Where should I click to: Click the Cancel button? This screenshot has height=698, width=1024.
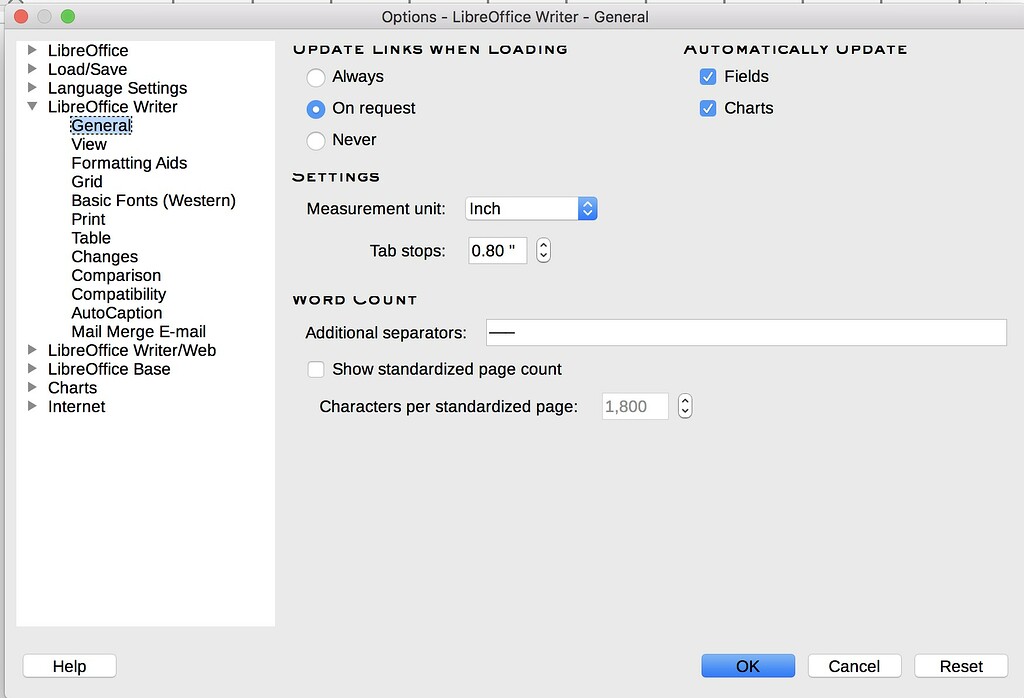[855, 666]
